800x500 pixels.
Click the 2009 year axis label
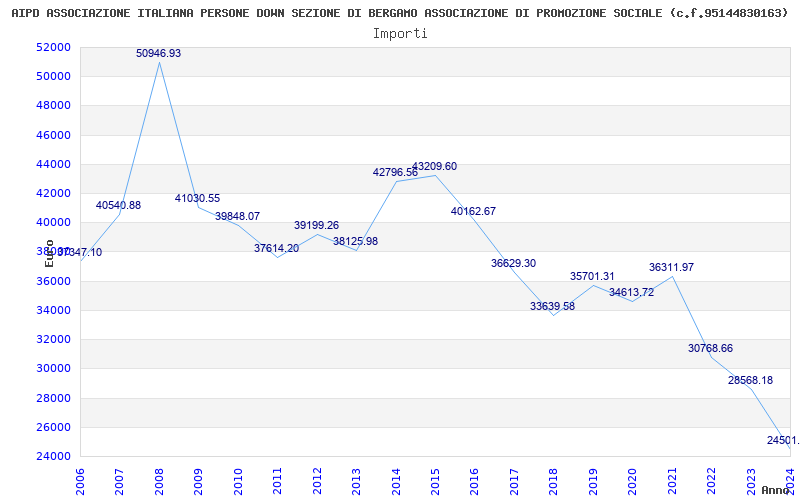pyautogui.click(x=198, y=480)
